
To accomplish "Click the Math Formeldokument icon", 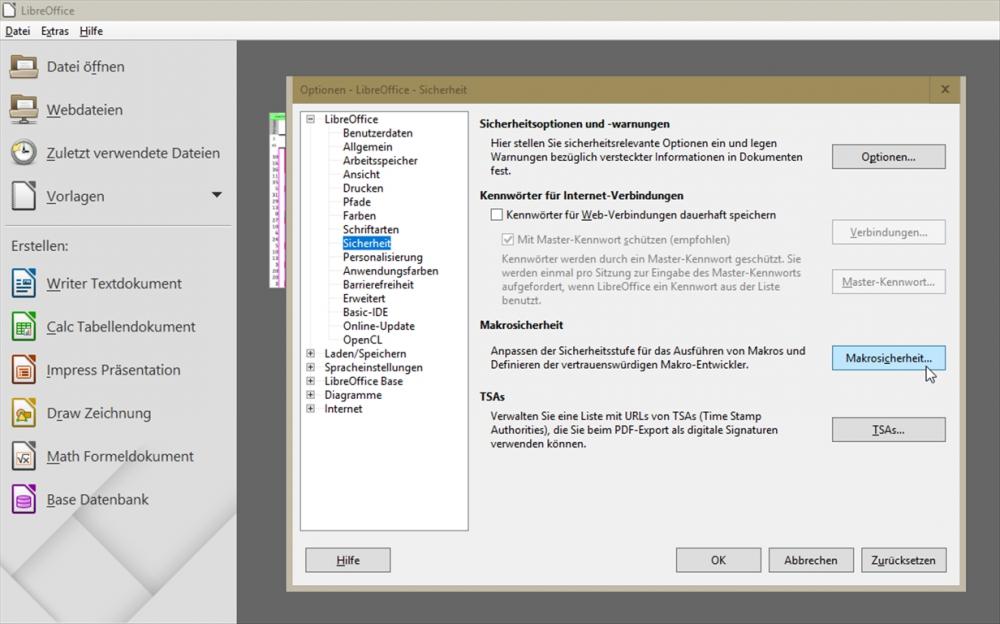I will 24,456.
